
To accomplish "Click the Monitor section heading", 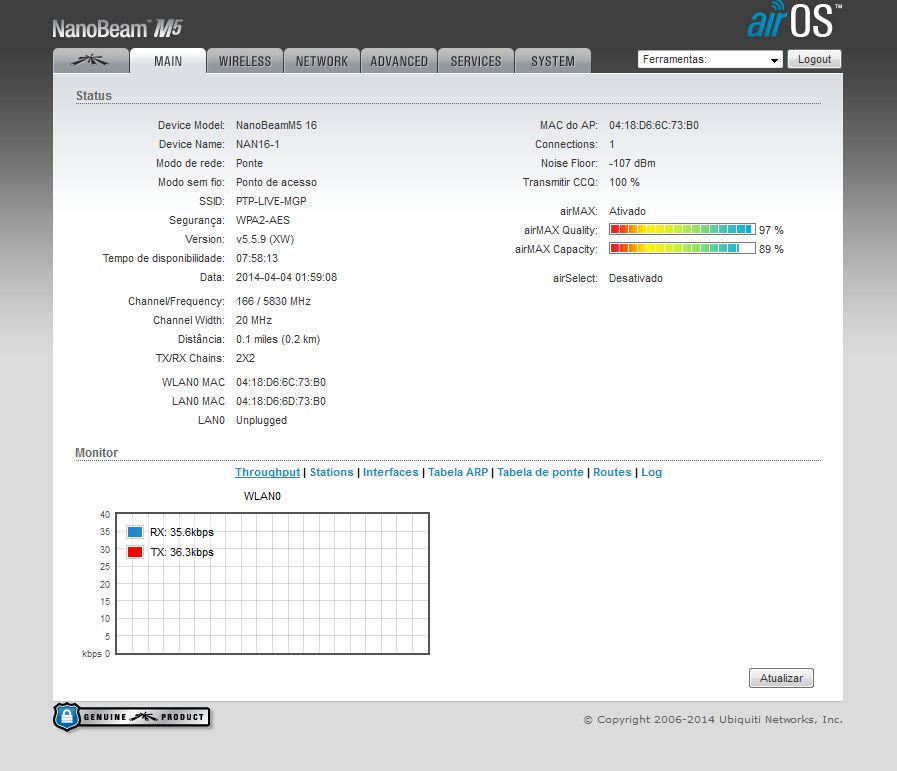I will click(x=97, y=452).
